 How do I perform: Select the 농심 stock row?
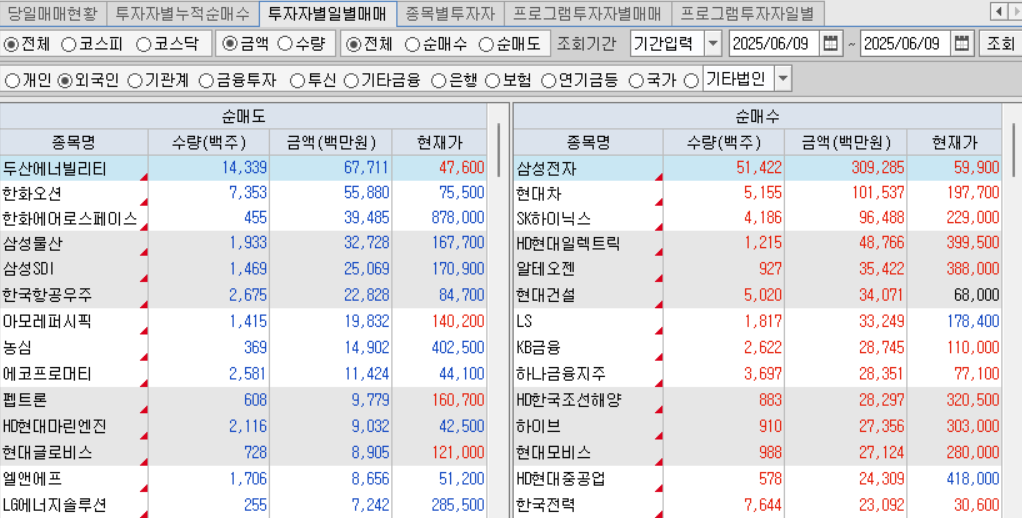[x=244, y=347]
